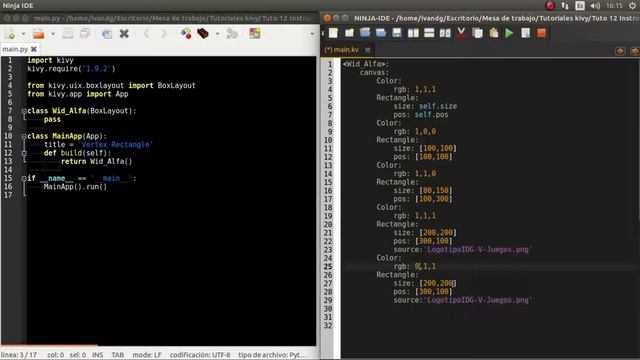Click the Navigate forward arrow in left toolbar

[164, 33]
